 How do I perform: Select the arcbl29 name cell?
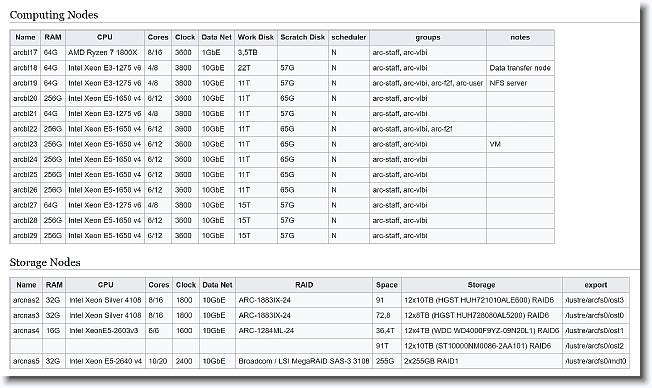[25, 236]
